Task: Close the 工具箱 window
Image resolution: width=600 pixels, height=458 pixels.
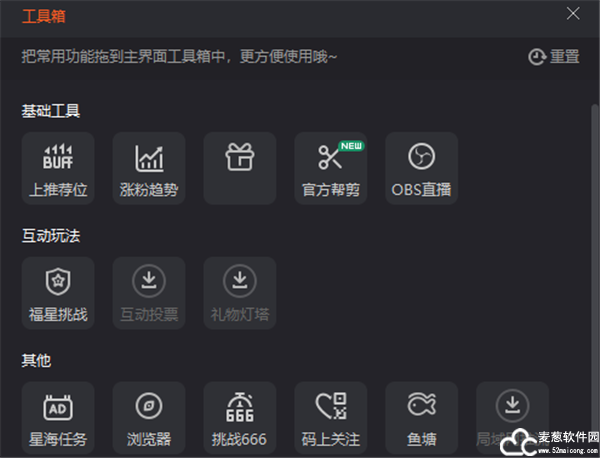Action: pos(573,14)
